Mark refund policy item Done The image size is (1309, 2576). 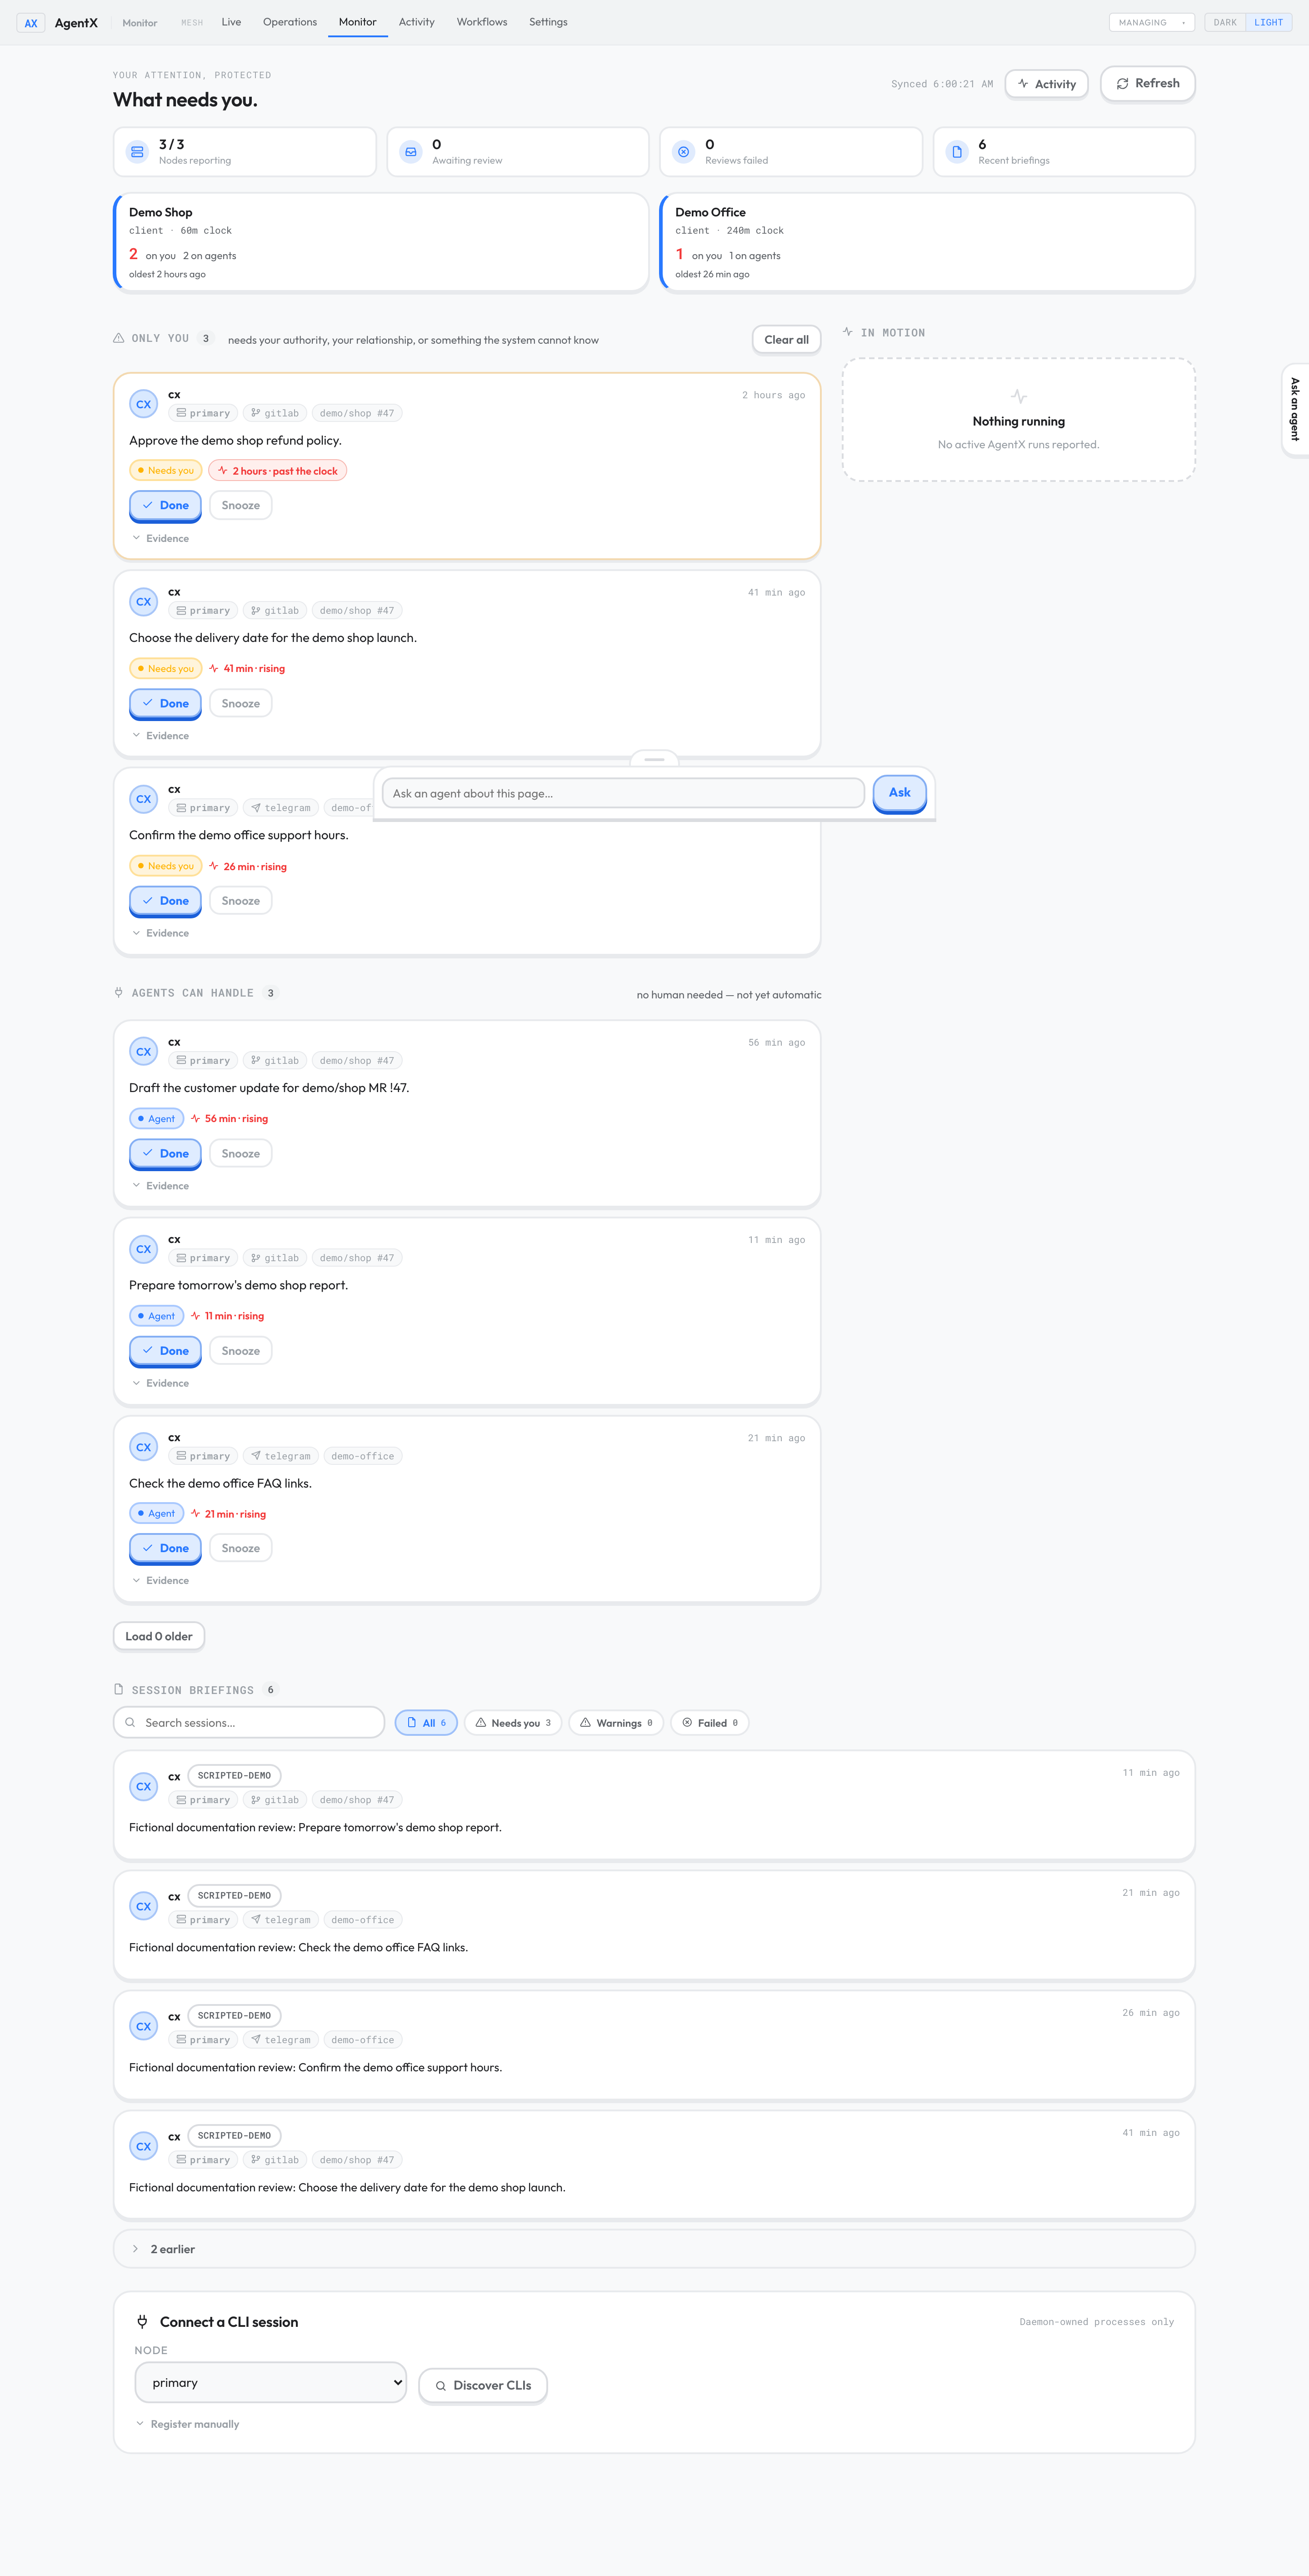click(x=165, y=506)
